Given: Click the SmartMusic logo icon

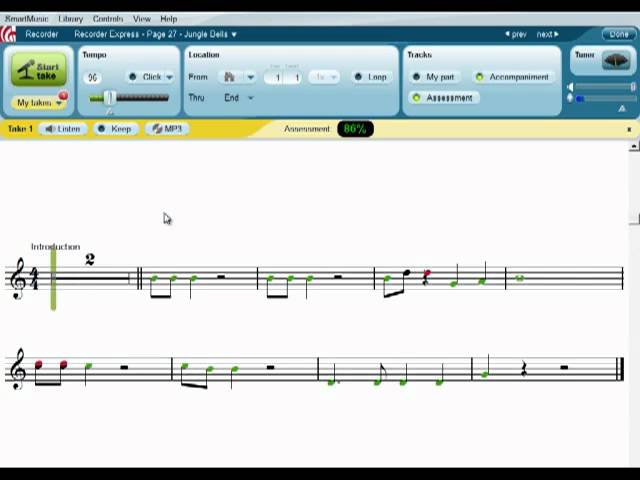Looking at the screenshot, I should [x=8, y=34].
